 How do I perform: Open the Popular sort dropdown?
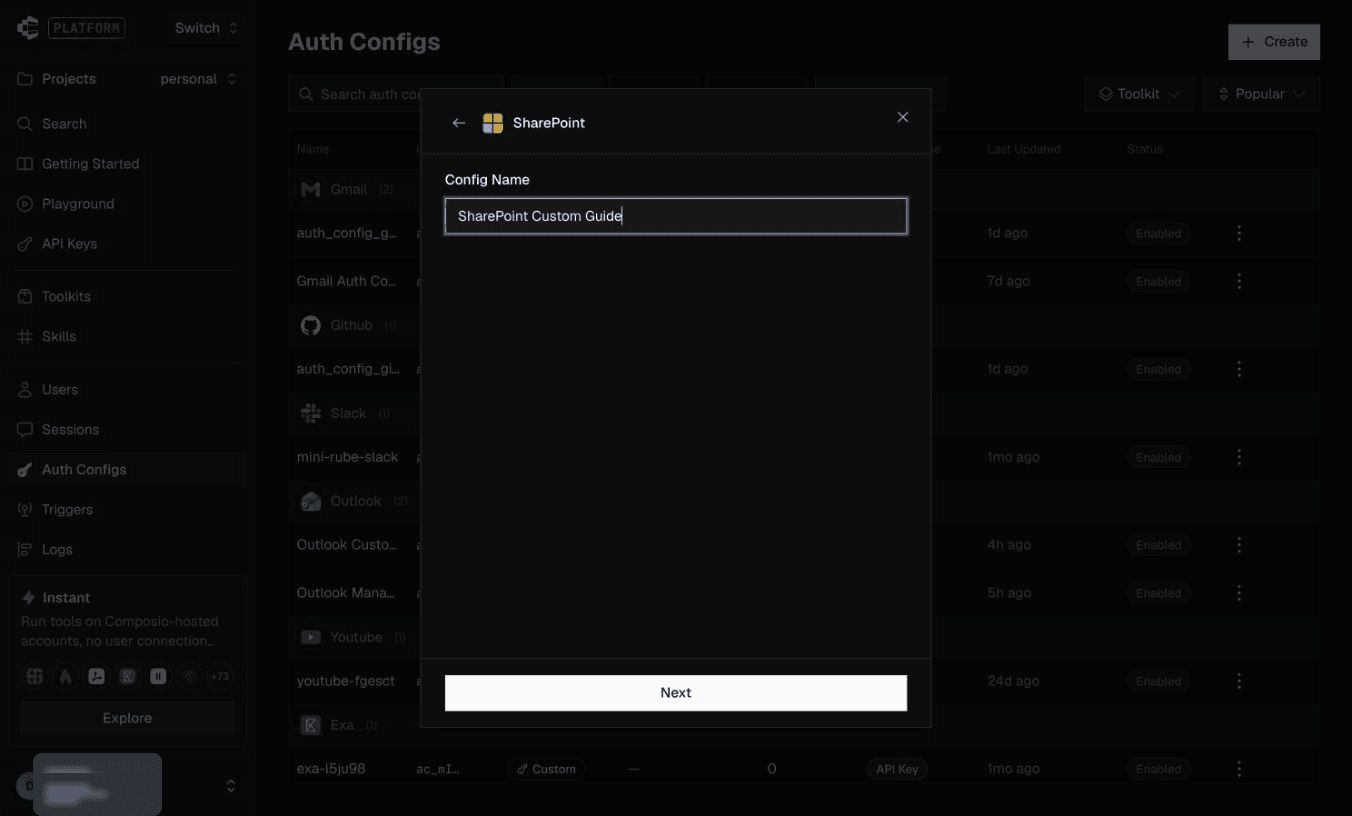pyautogui.click(x=1262, y=94)
